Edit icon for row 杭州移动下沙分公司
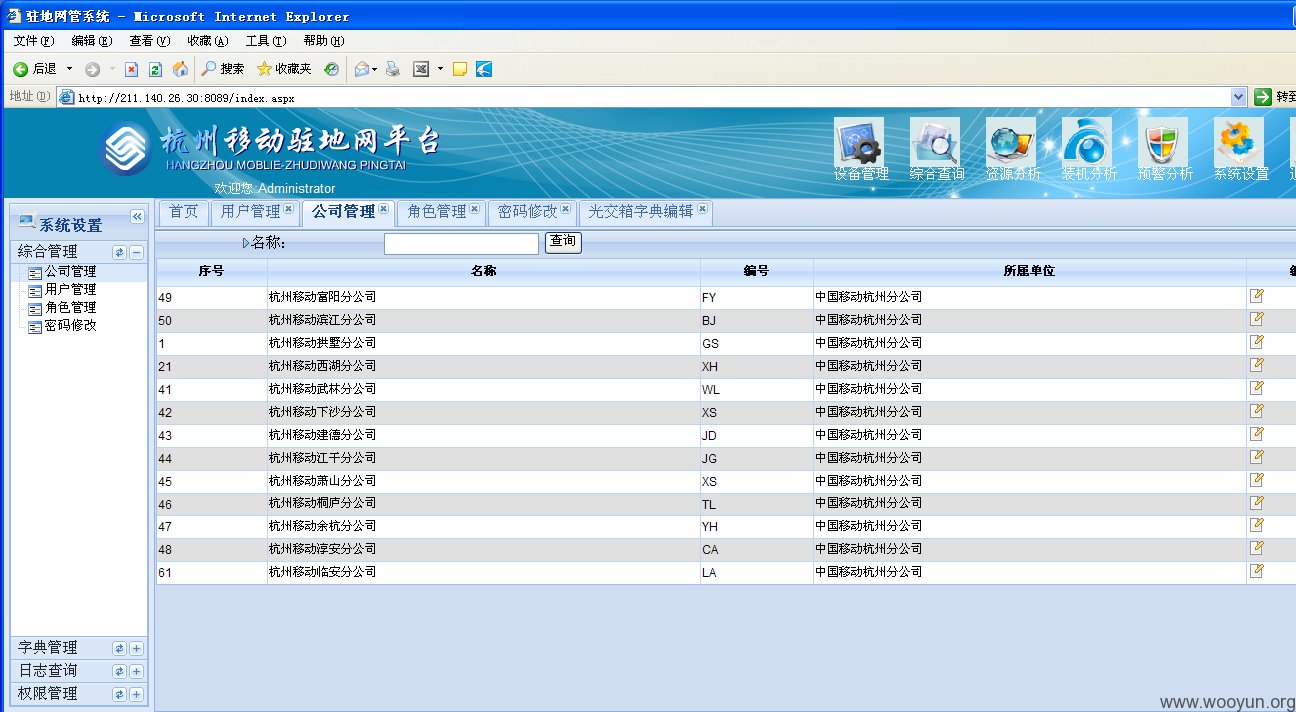The width and height of the screenshot is (1296, 712). tap(1257, 411)
